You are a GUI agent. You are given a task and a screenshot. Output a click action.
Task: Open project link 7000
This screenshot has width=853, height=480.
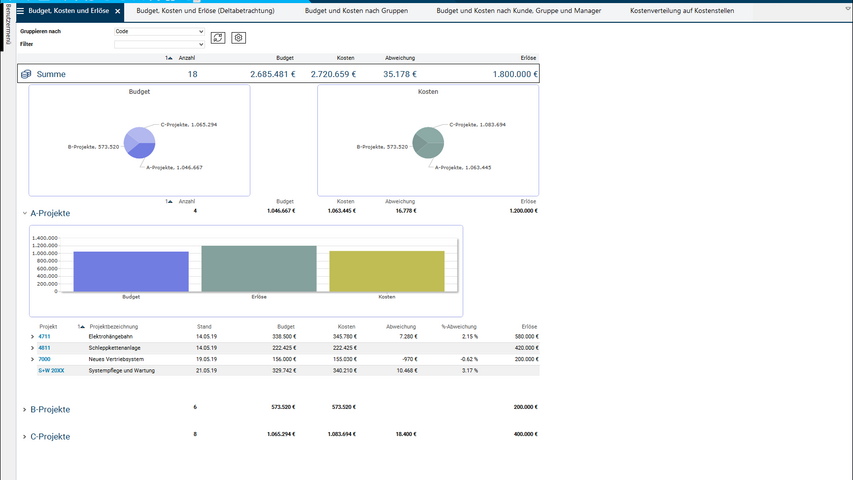44,359
